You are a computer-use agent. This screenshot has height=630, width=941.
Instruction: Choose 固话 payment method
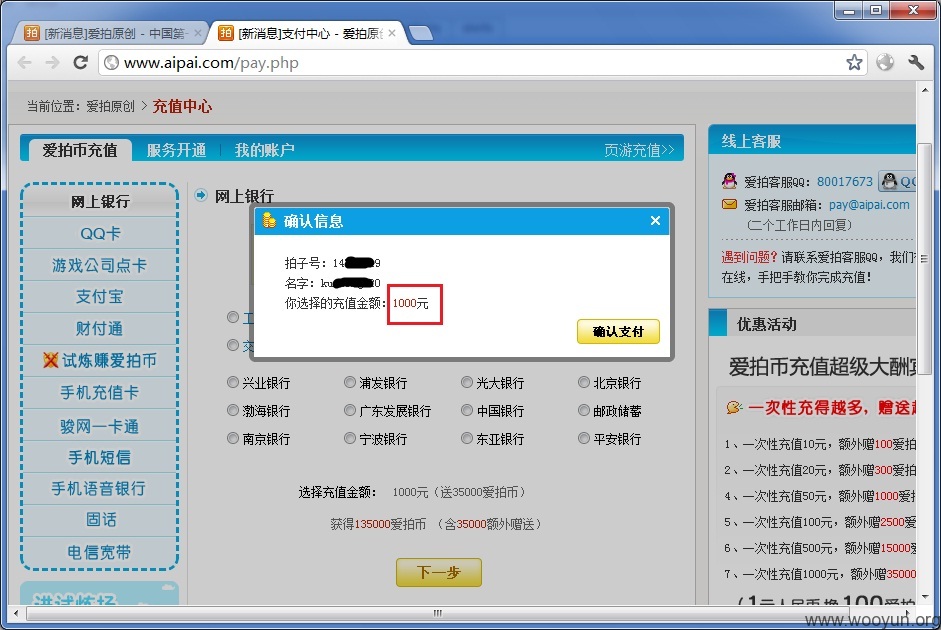100,520
